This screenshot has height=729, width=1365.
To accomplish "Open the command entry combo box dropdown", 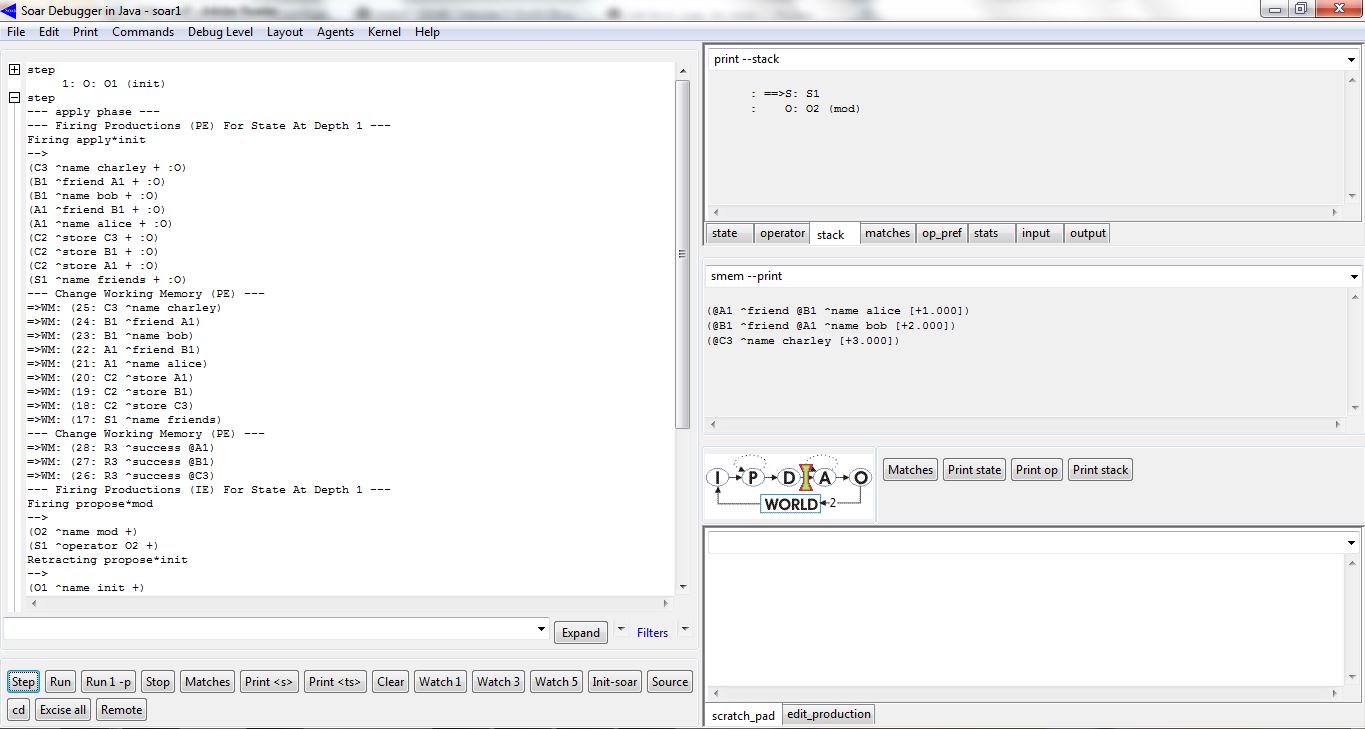I will 541,630.
